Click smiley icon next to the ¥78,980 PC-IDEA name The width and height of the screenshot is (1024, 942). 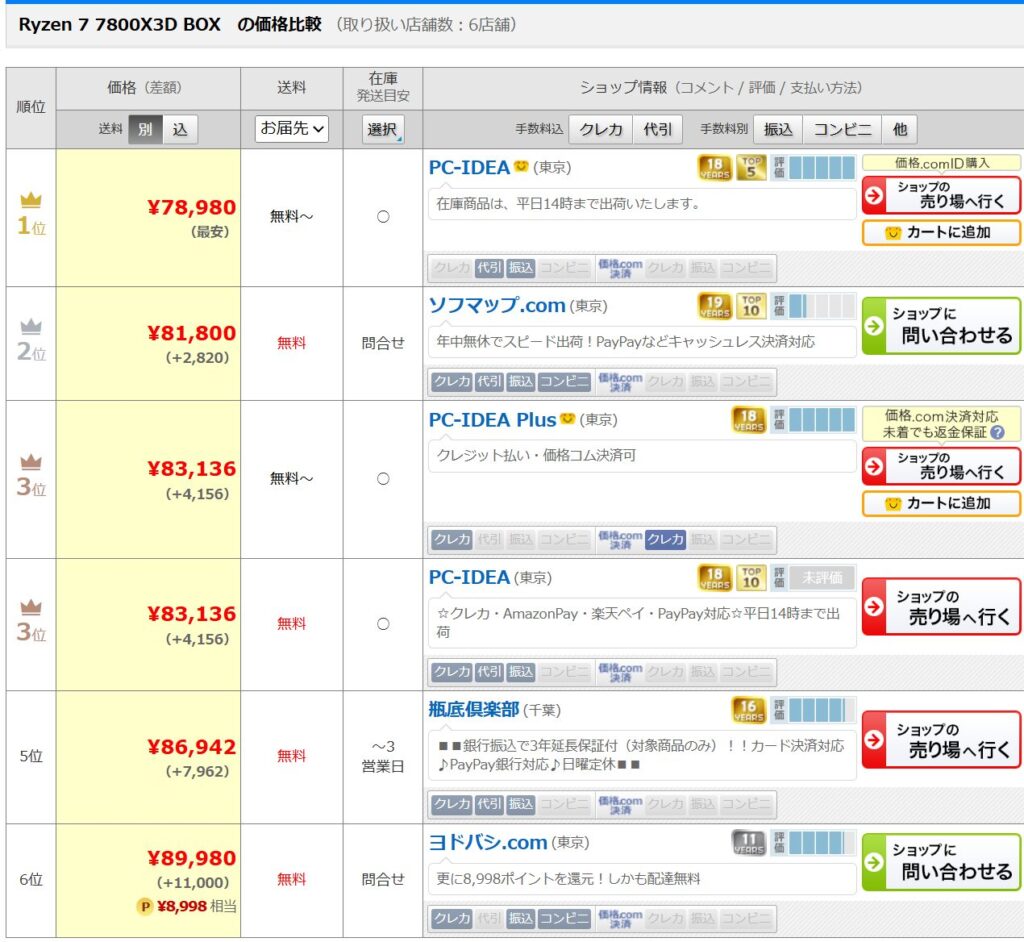(520, 166)
